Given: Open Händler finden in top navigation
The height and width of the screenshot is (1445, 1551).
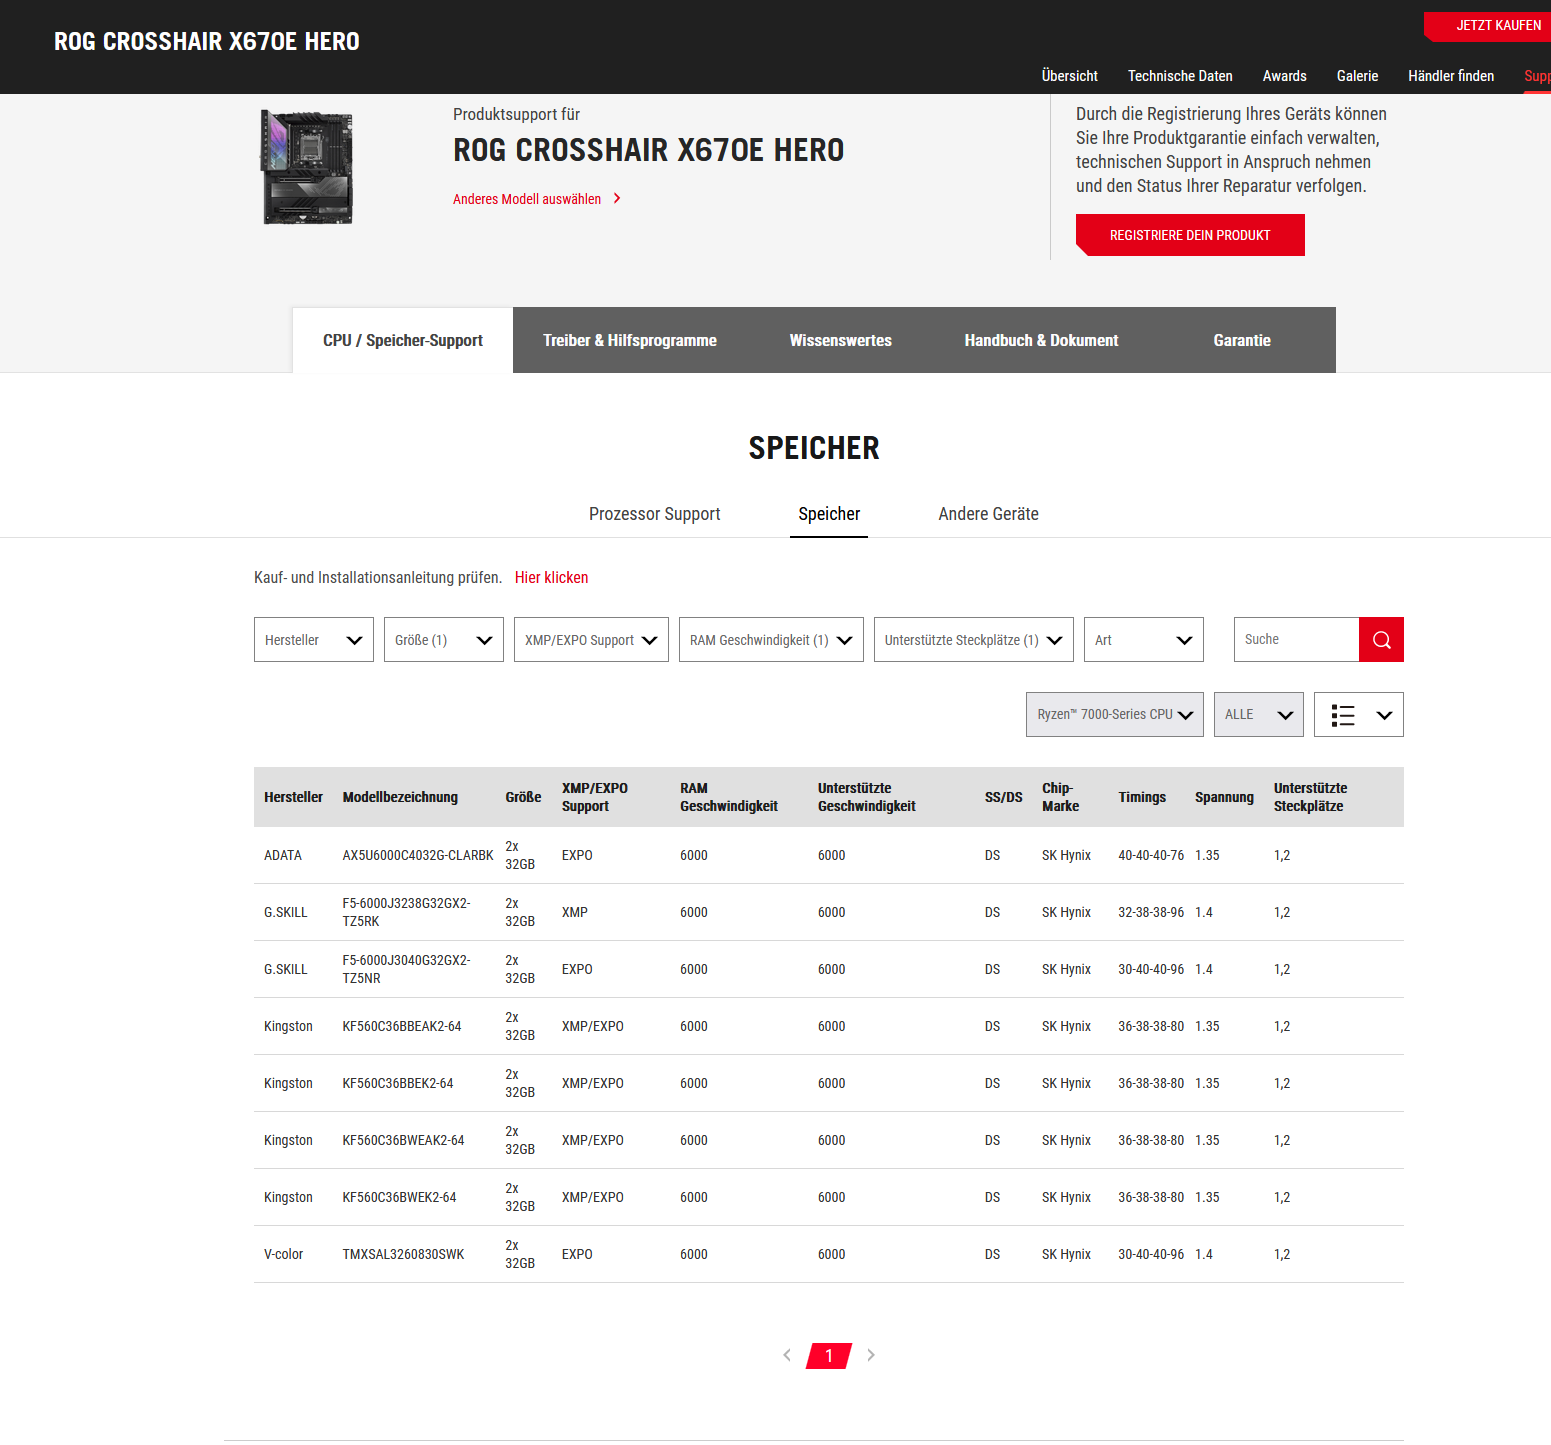Looking at the screenshot, I should click(x=1451, y=76).
